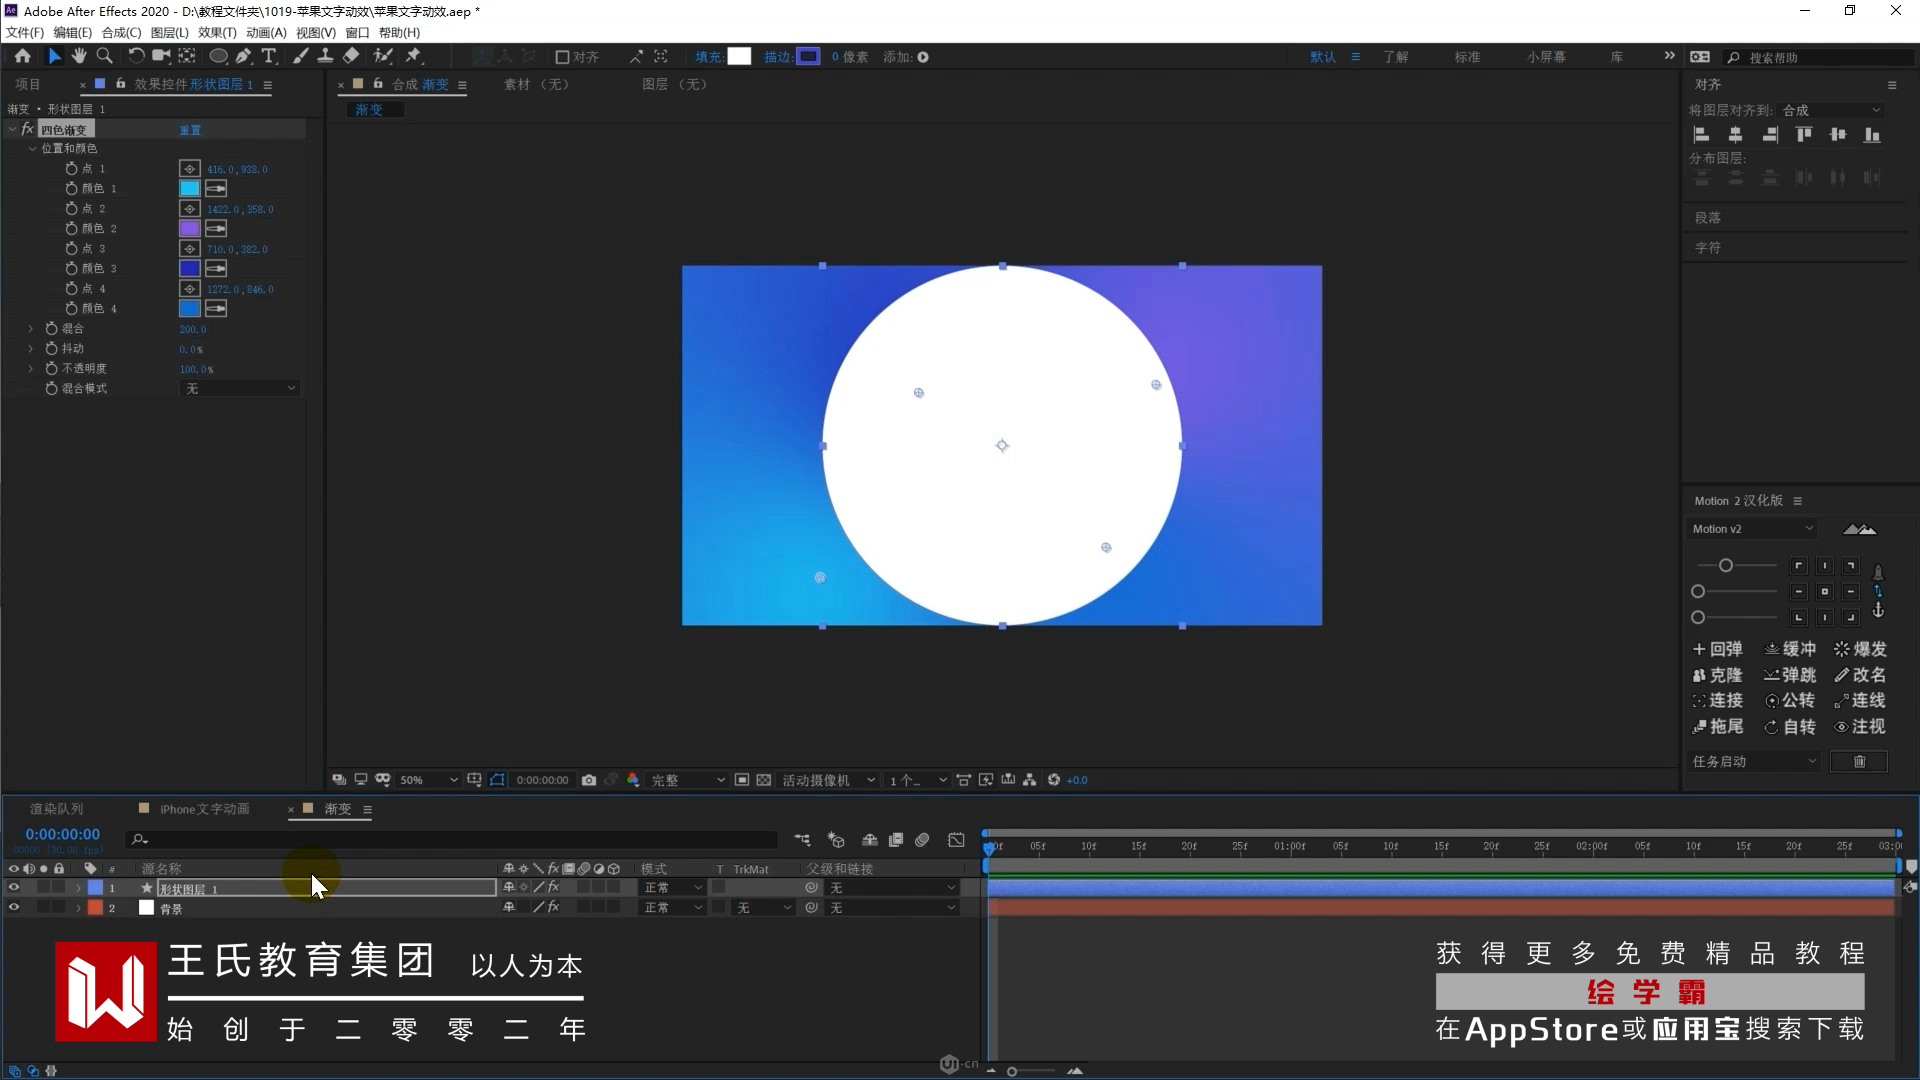
Task: Open the 效果(T) menu
Action: click(x=217, y=32)
